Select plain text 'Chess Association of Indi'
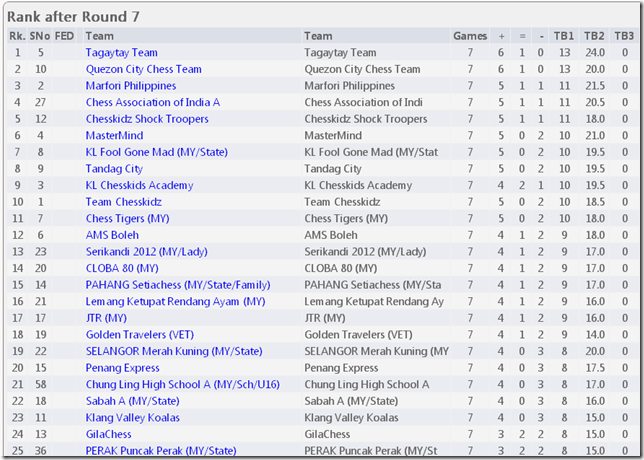Image resolution: width=644 pixels, height=460 pixels. (363, 102)
